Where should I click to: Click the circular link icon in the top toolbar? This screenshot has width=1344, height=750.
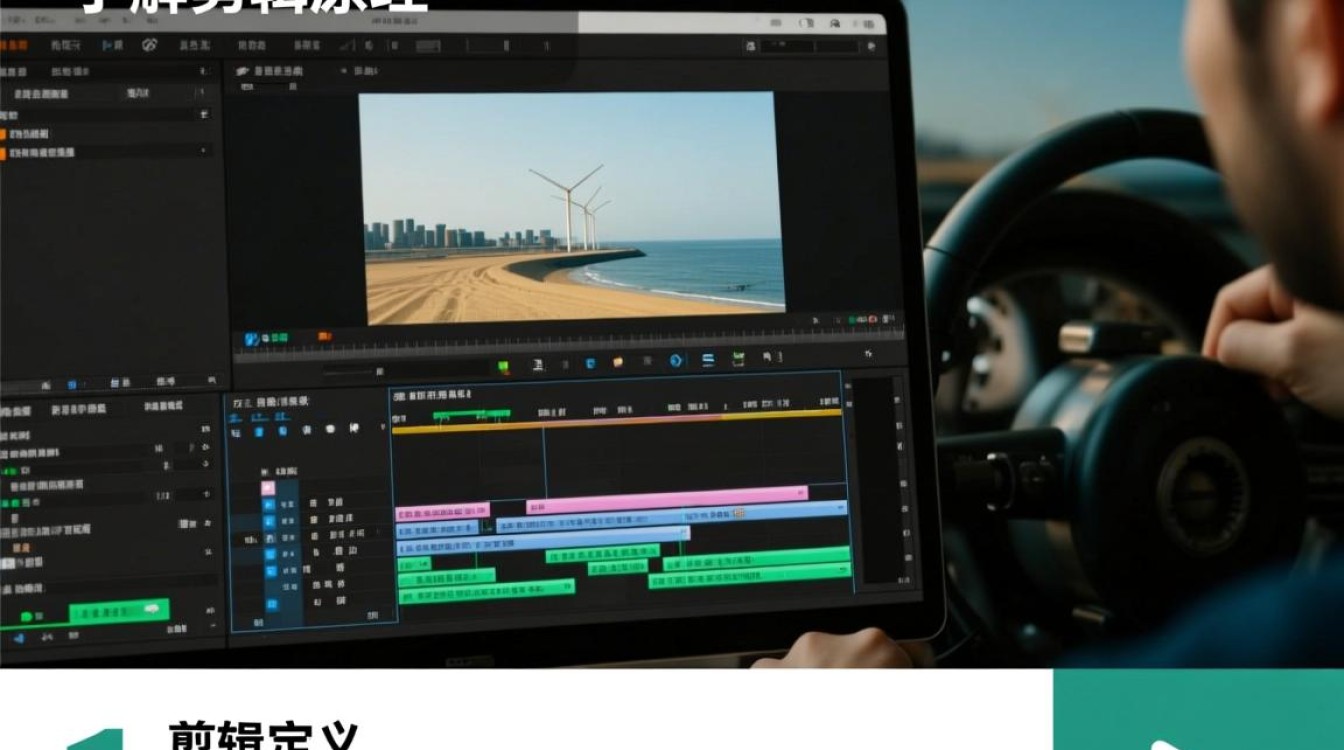(x=150, y=45)
